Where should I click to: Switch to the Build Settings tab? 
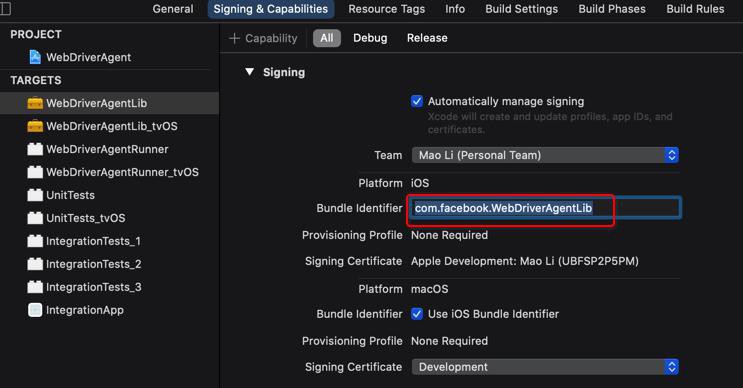click(x=521, y=9)
